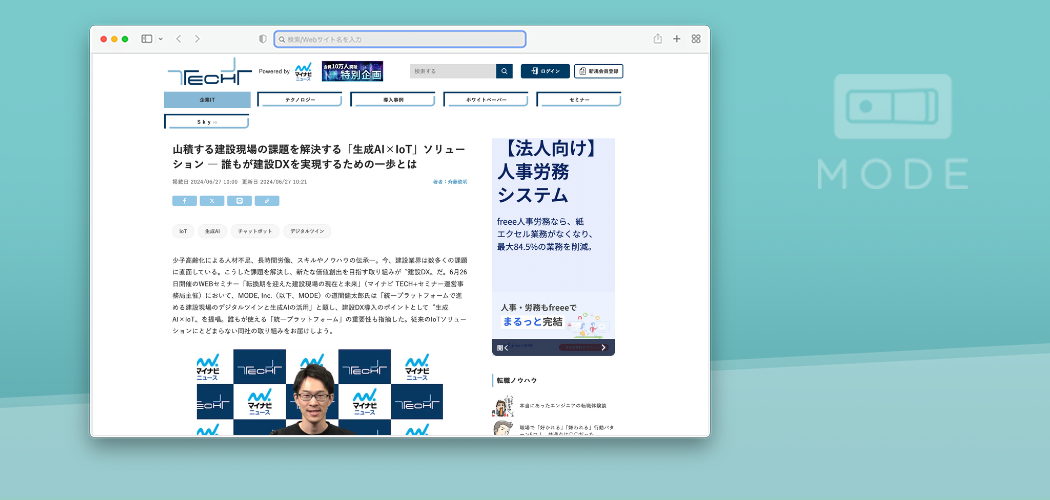Click the TECH+ site logo

click(x=209, y=73)
